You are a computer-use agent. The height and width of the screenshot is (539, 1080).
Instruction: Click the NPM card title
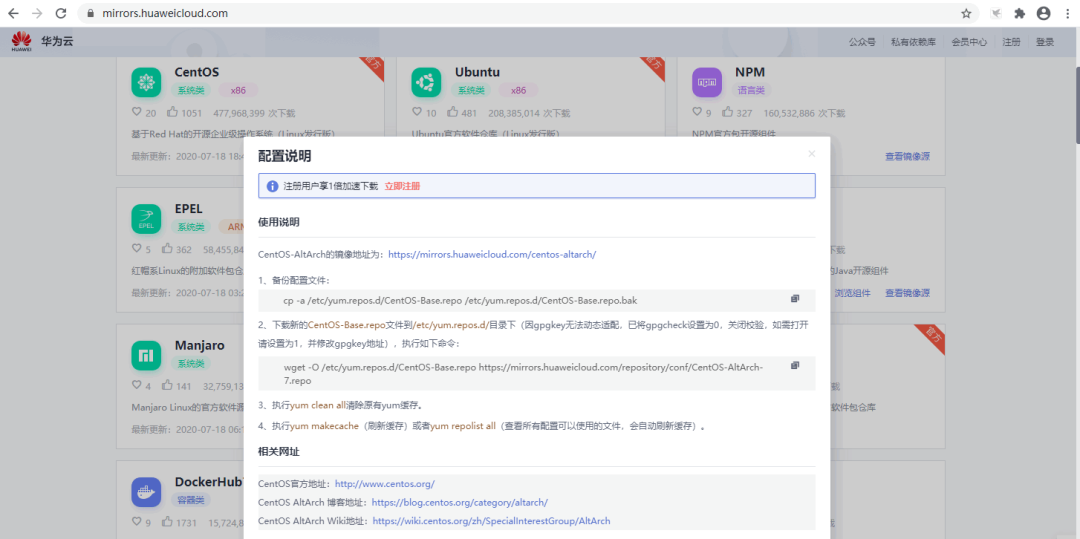click(x=750, y=72)
